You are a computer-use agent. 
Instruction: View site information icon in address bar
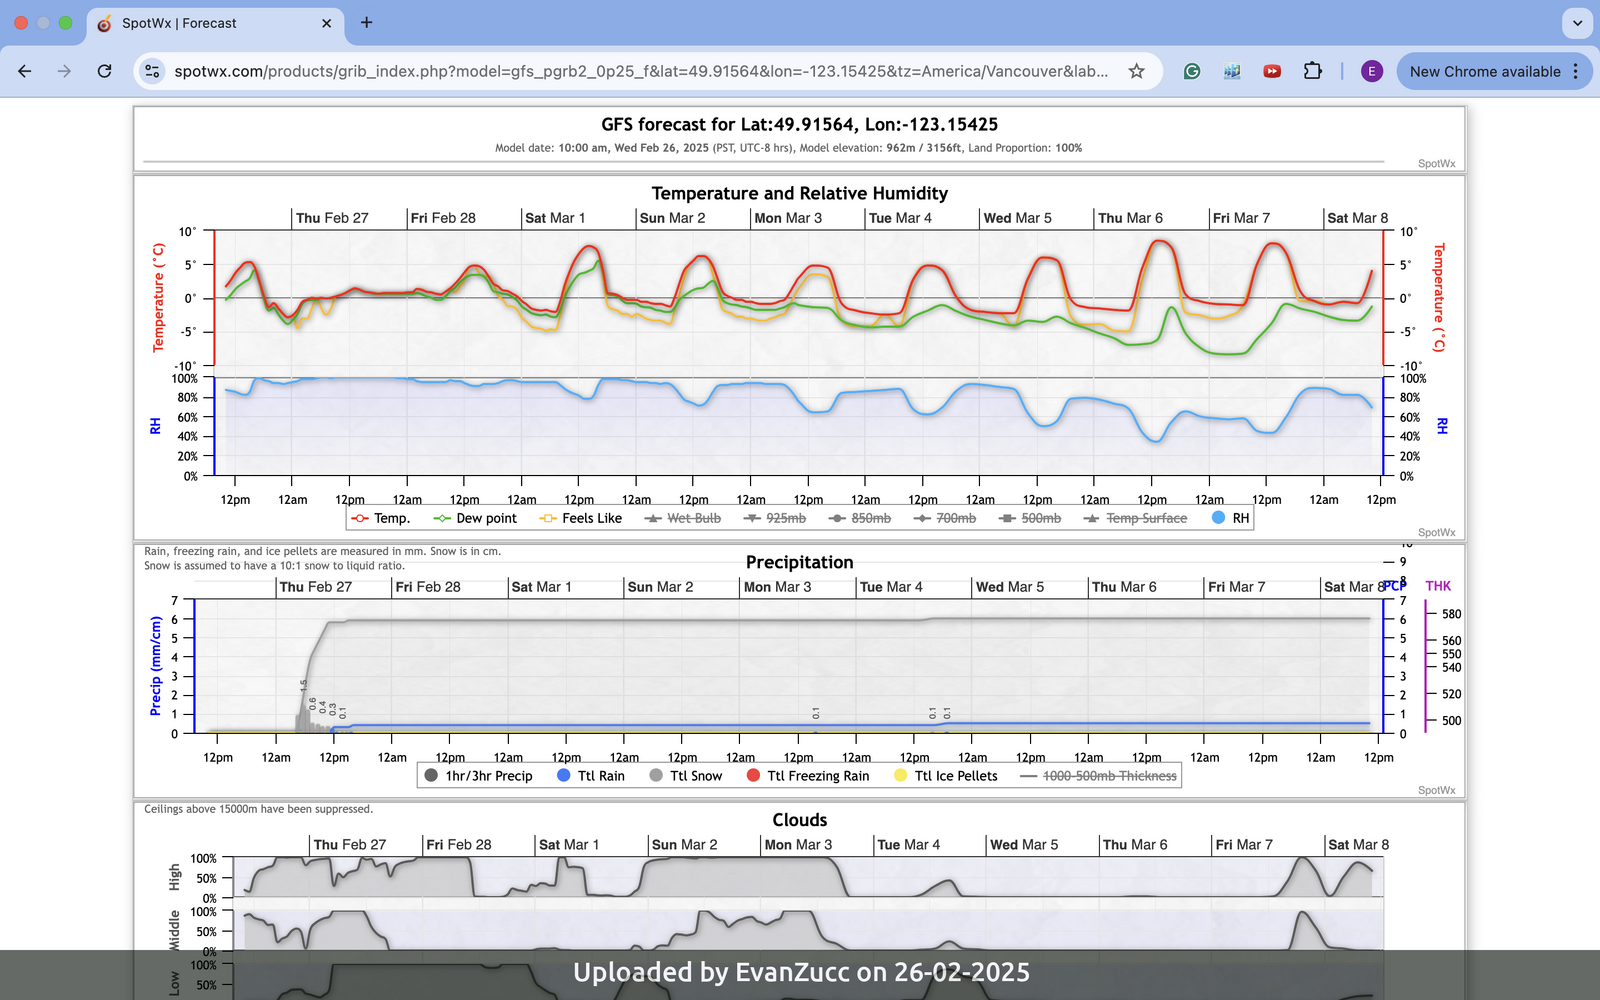(x=152, y=71)
